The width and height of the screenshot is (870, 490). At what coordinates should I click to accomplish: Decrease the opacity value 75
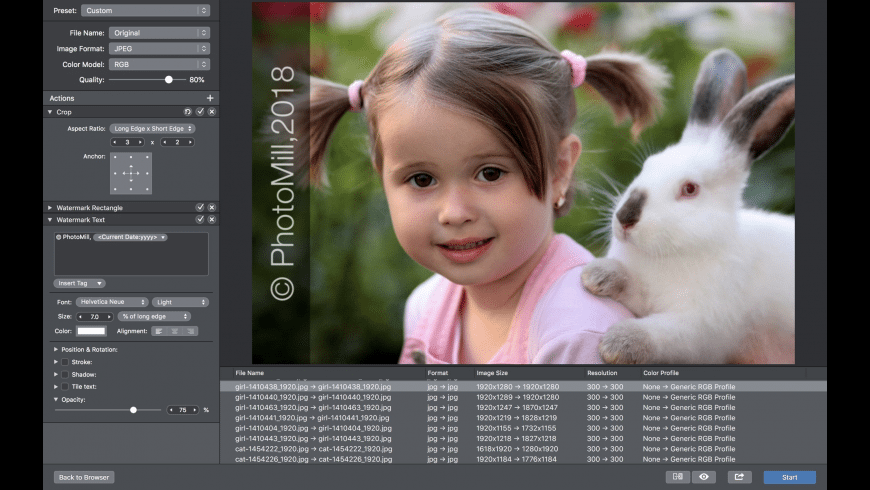(x=171, y=410)
